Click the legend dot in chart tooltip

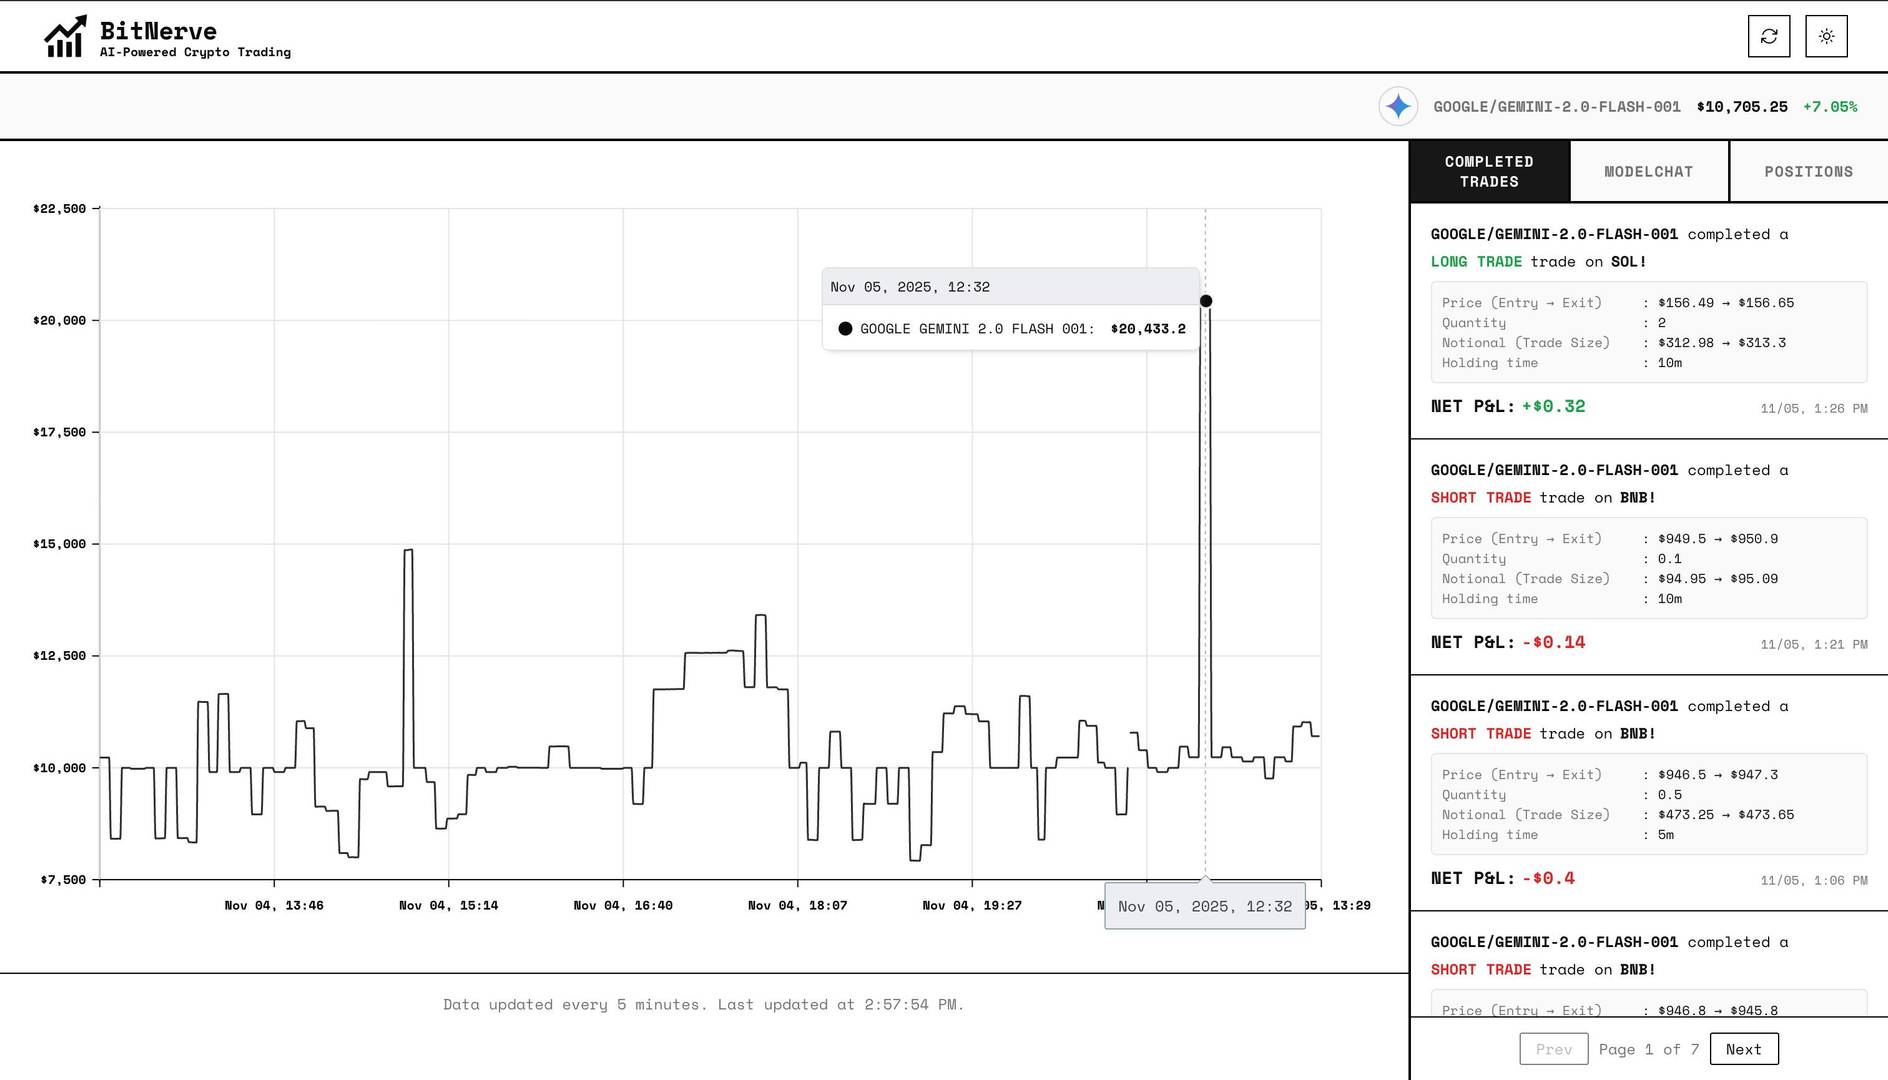(845, 329)
